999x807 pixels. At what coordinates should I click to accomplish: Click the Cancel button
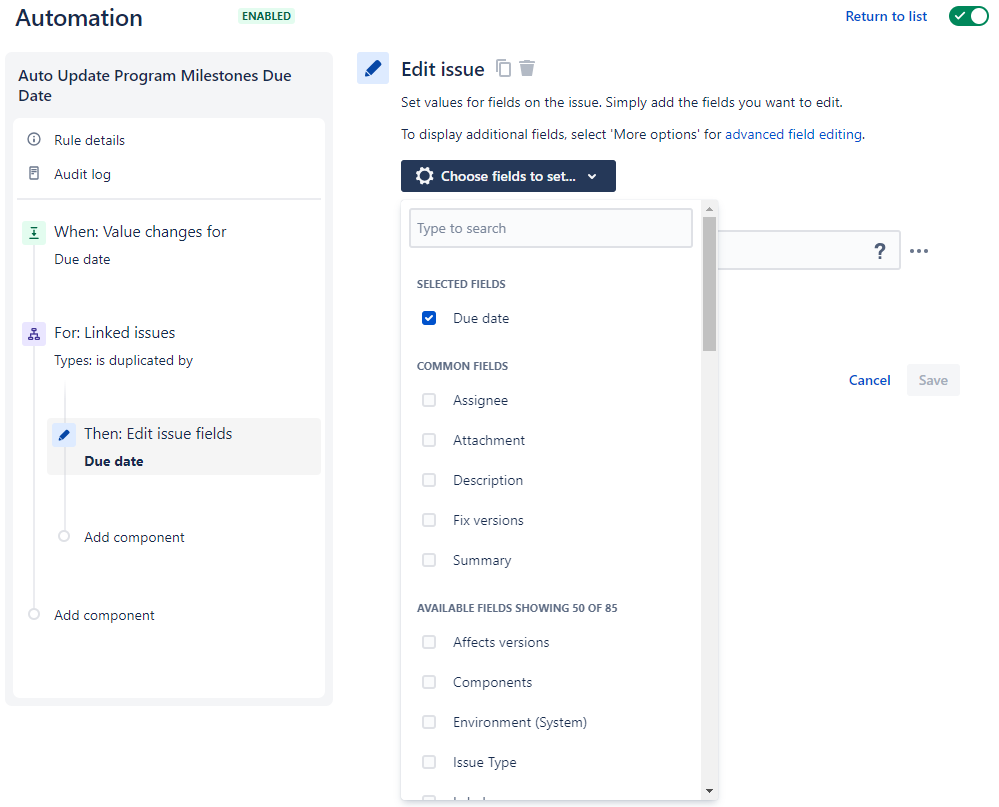[x=869, y=380]
